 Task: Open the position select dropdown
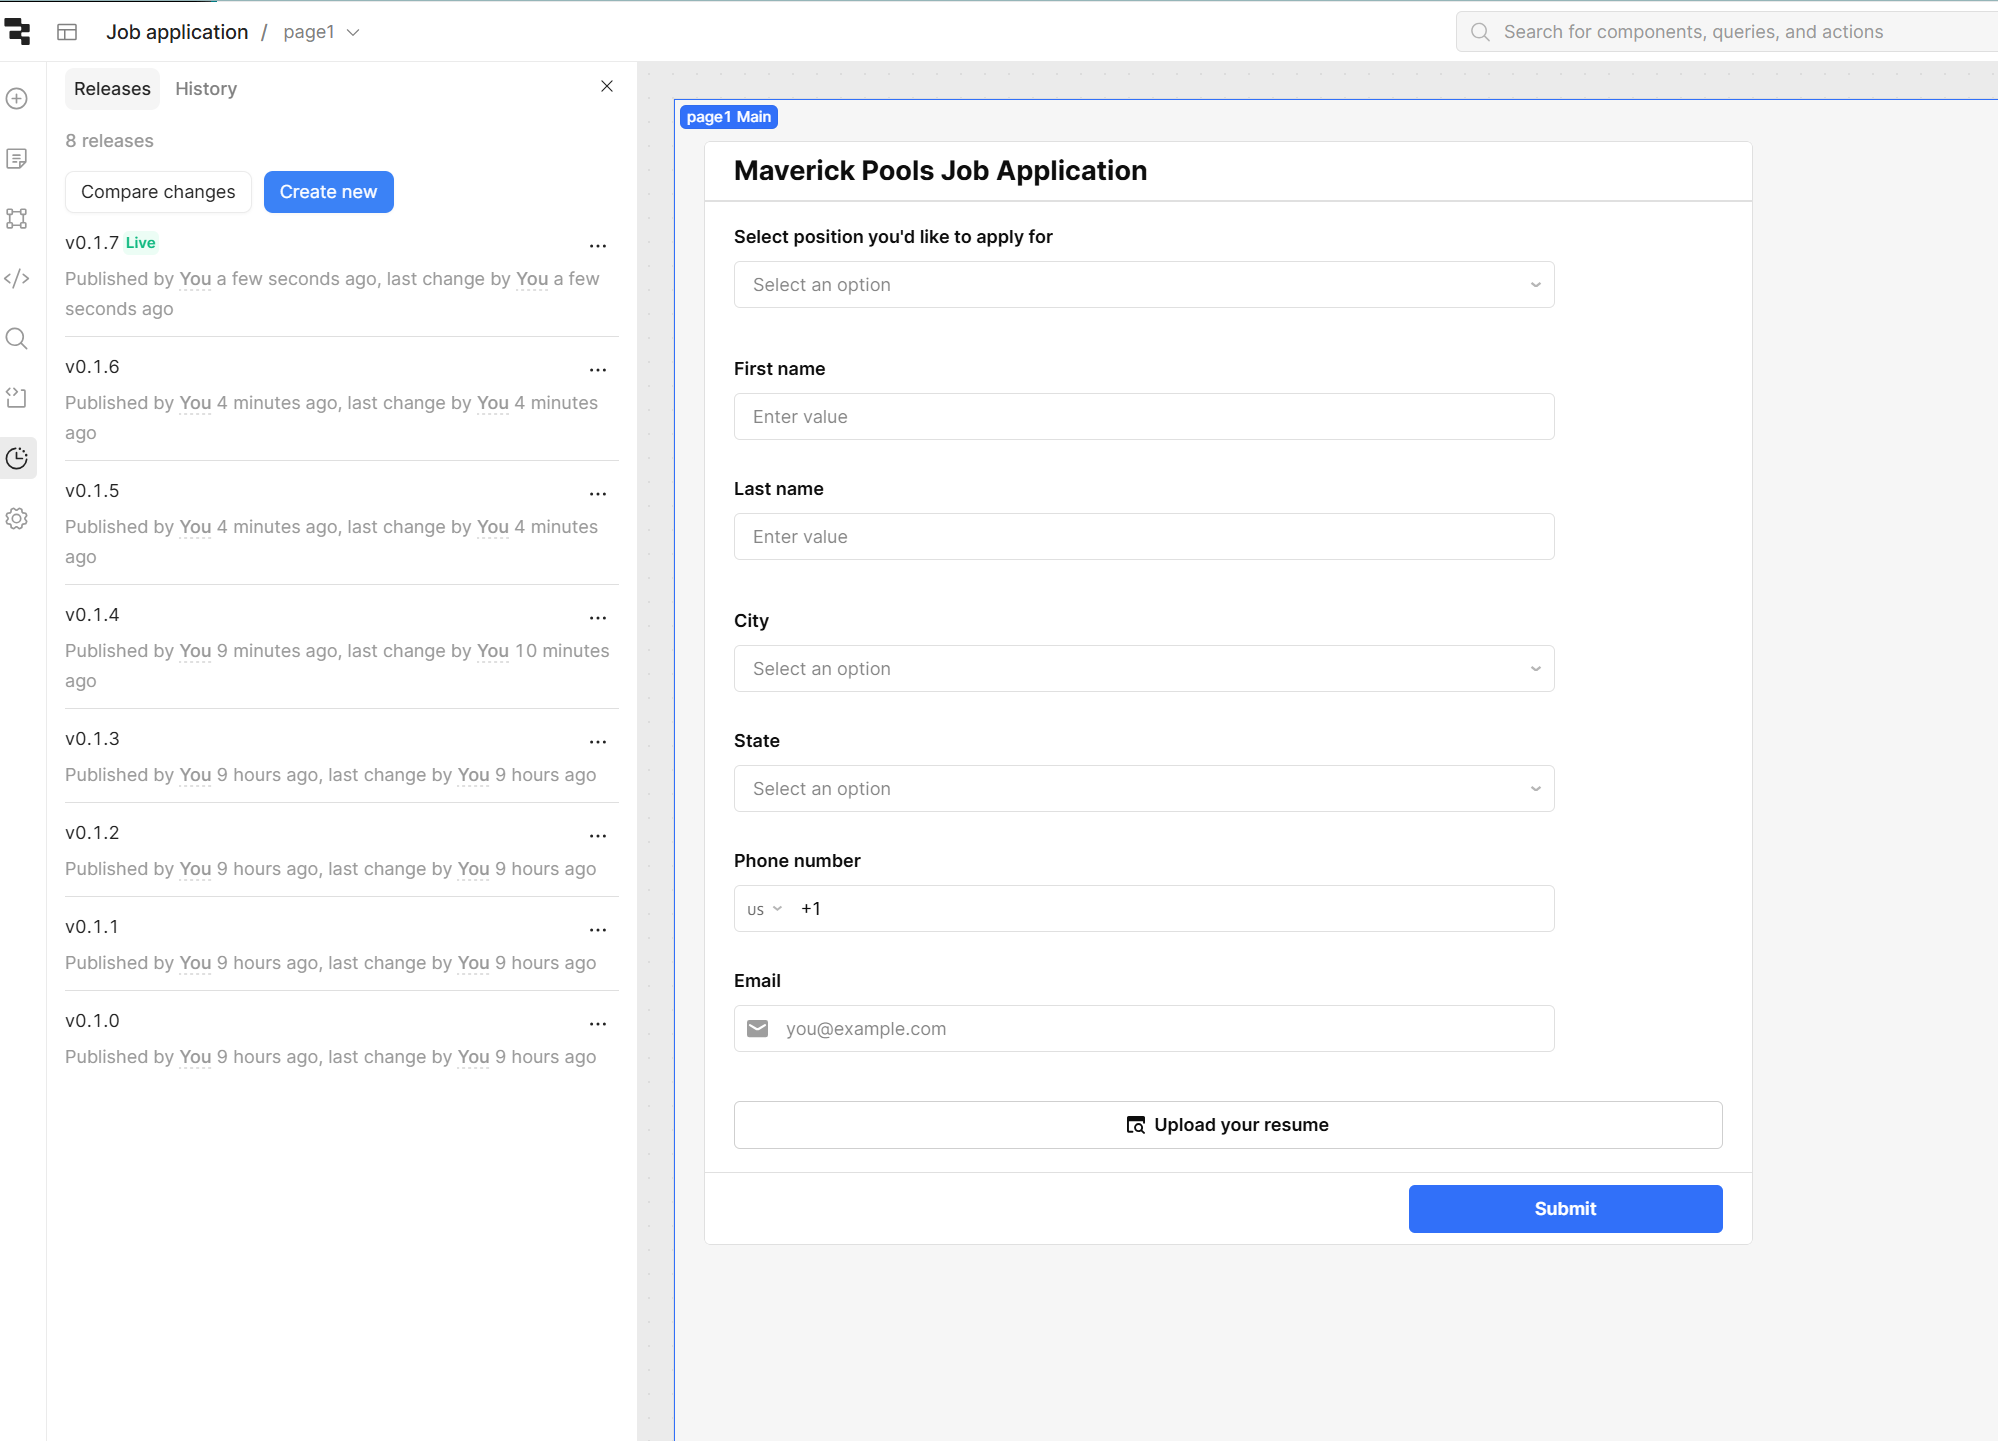click(1144, 285)
